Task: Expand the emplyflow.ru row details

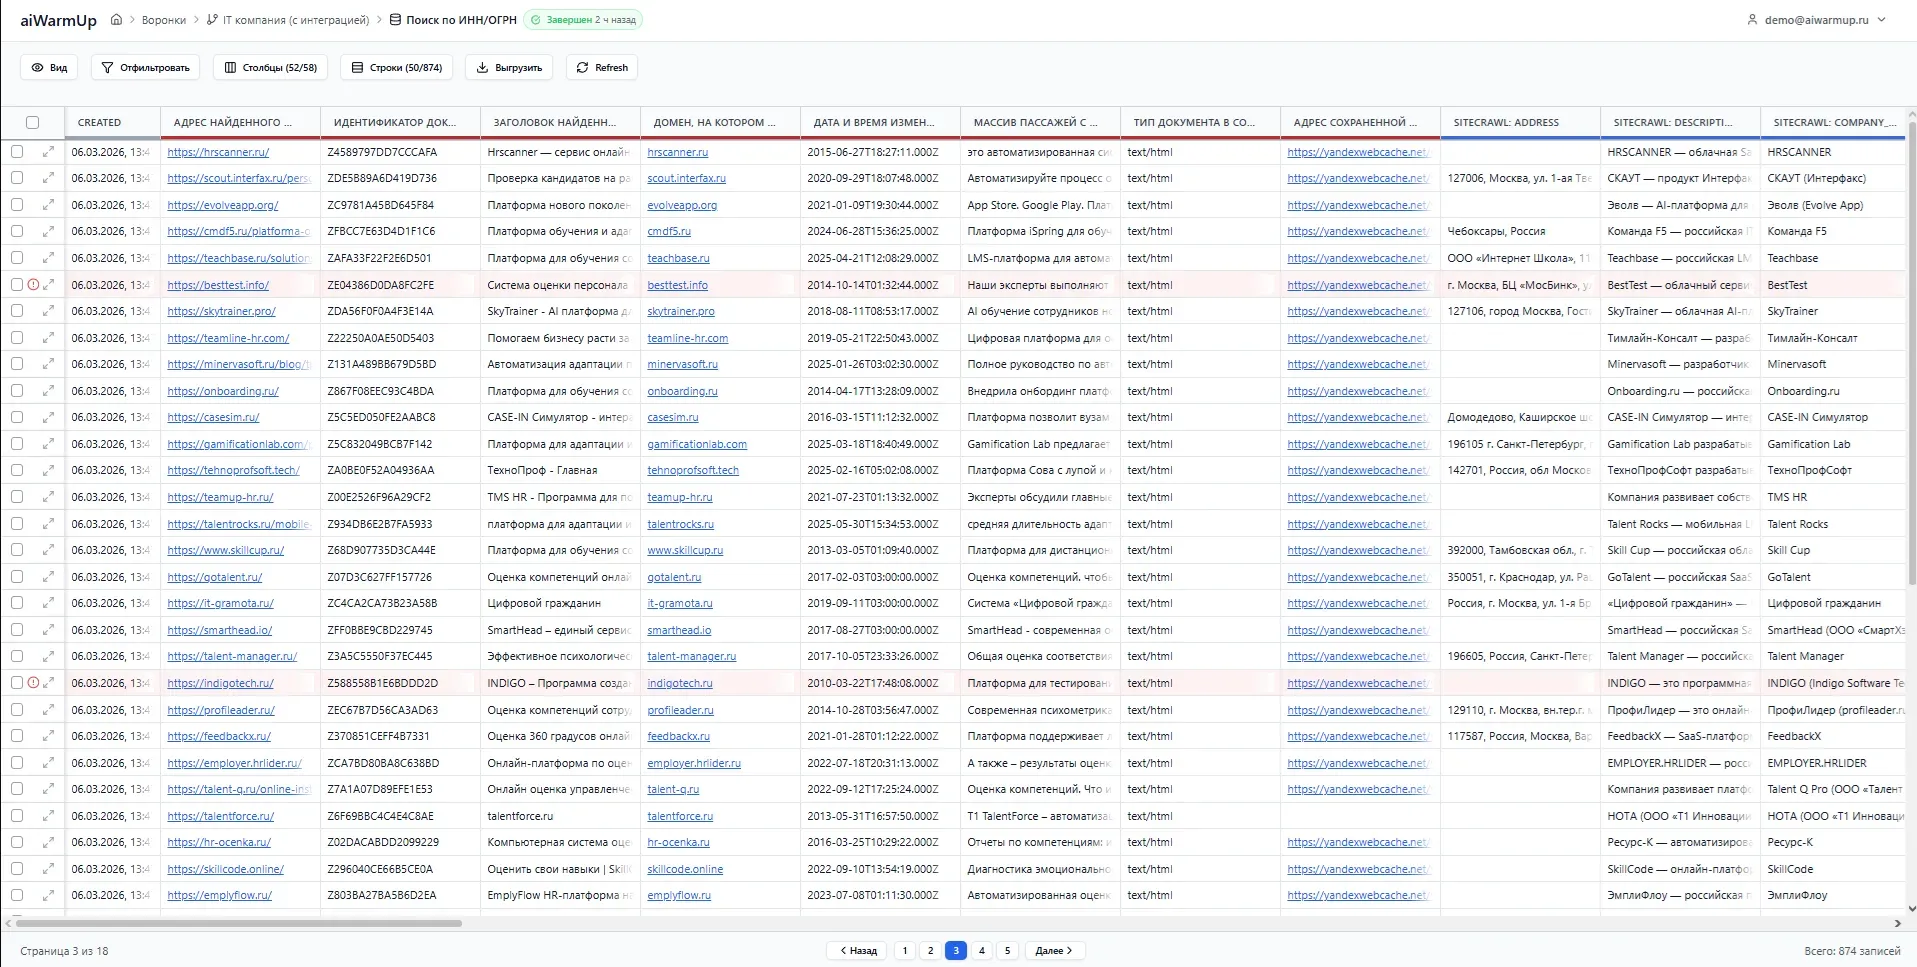Action: tap(48, 895)
